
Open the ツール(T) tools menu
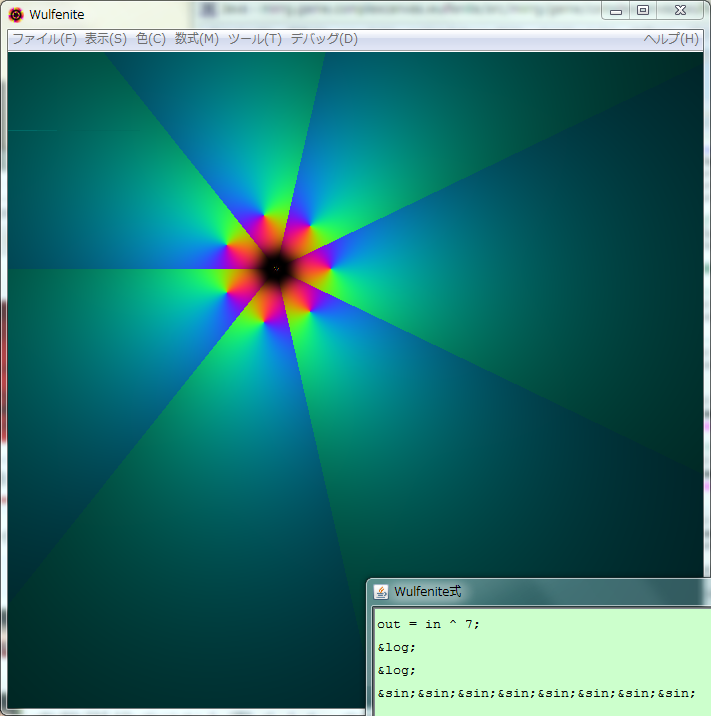(x=254, y=39)
